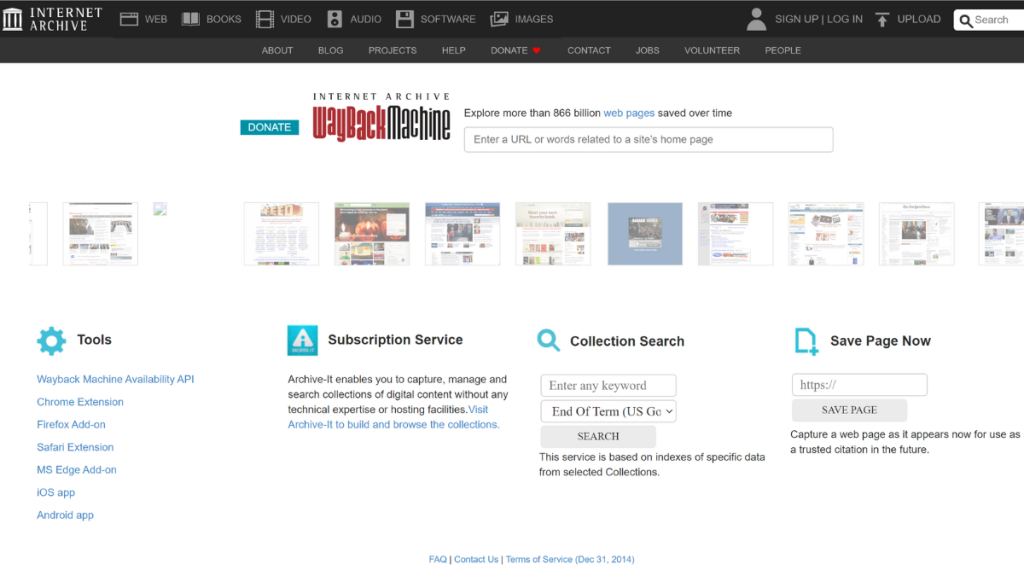The width and height of the screenshot is (1024, 576).
Task: Click the Tools gear icon
Action: (51, 340)
